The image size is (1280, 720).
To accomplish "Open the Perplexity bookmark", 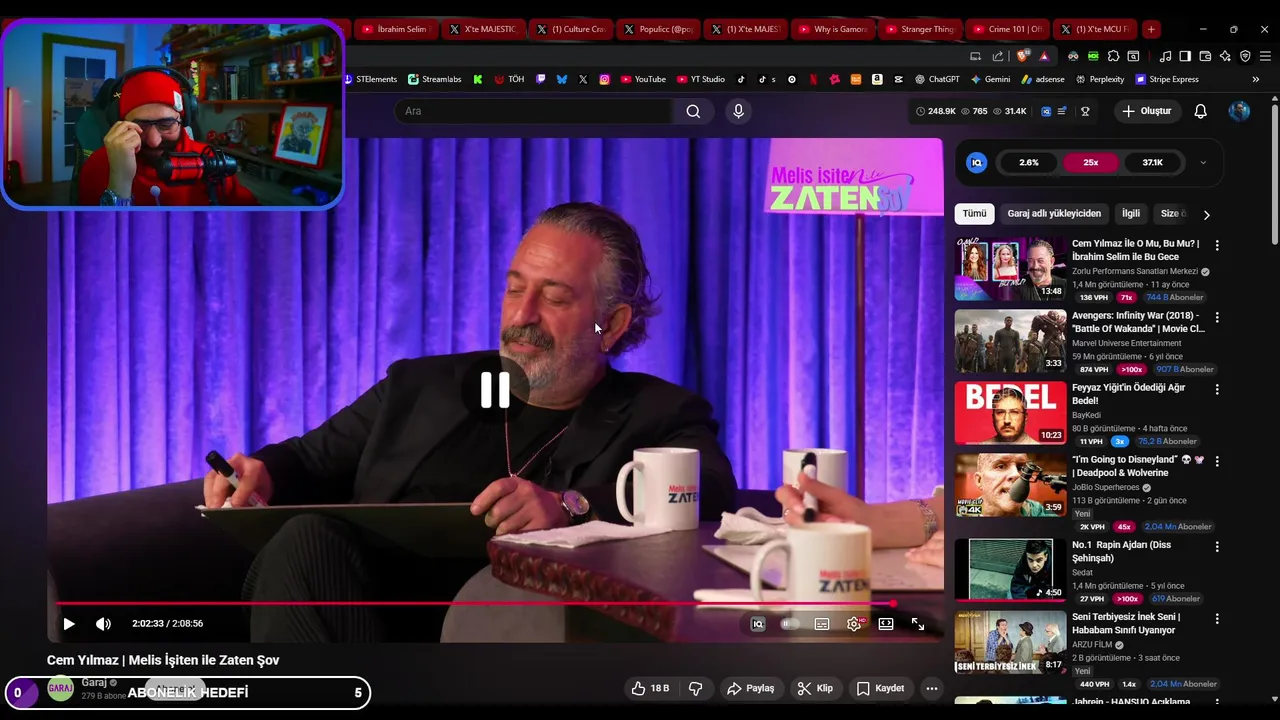I will click(x=1100, y=79).
